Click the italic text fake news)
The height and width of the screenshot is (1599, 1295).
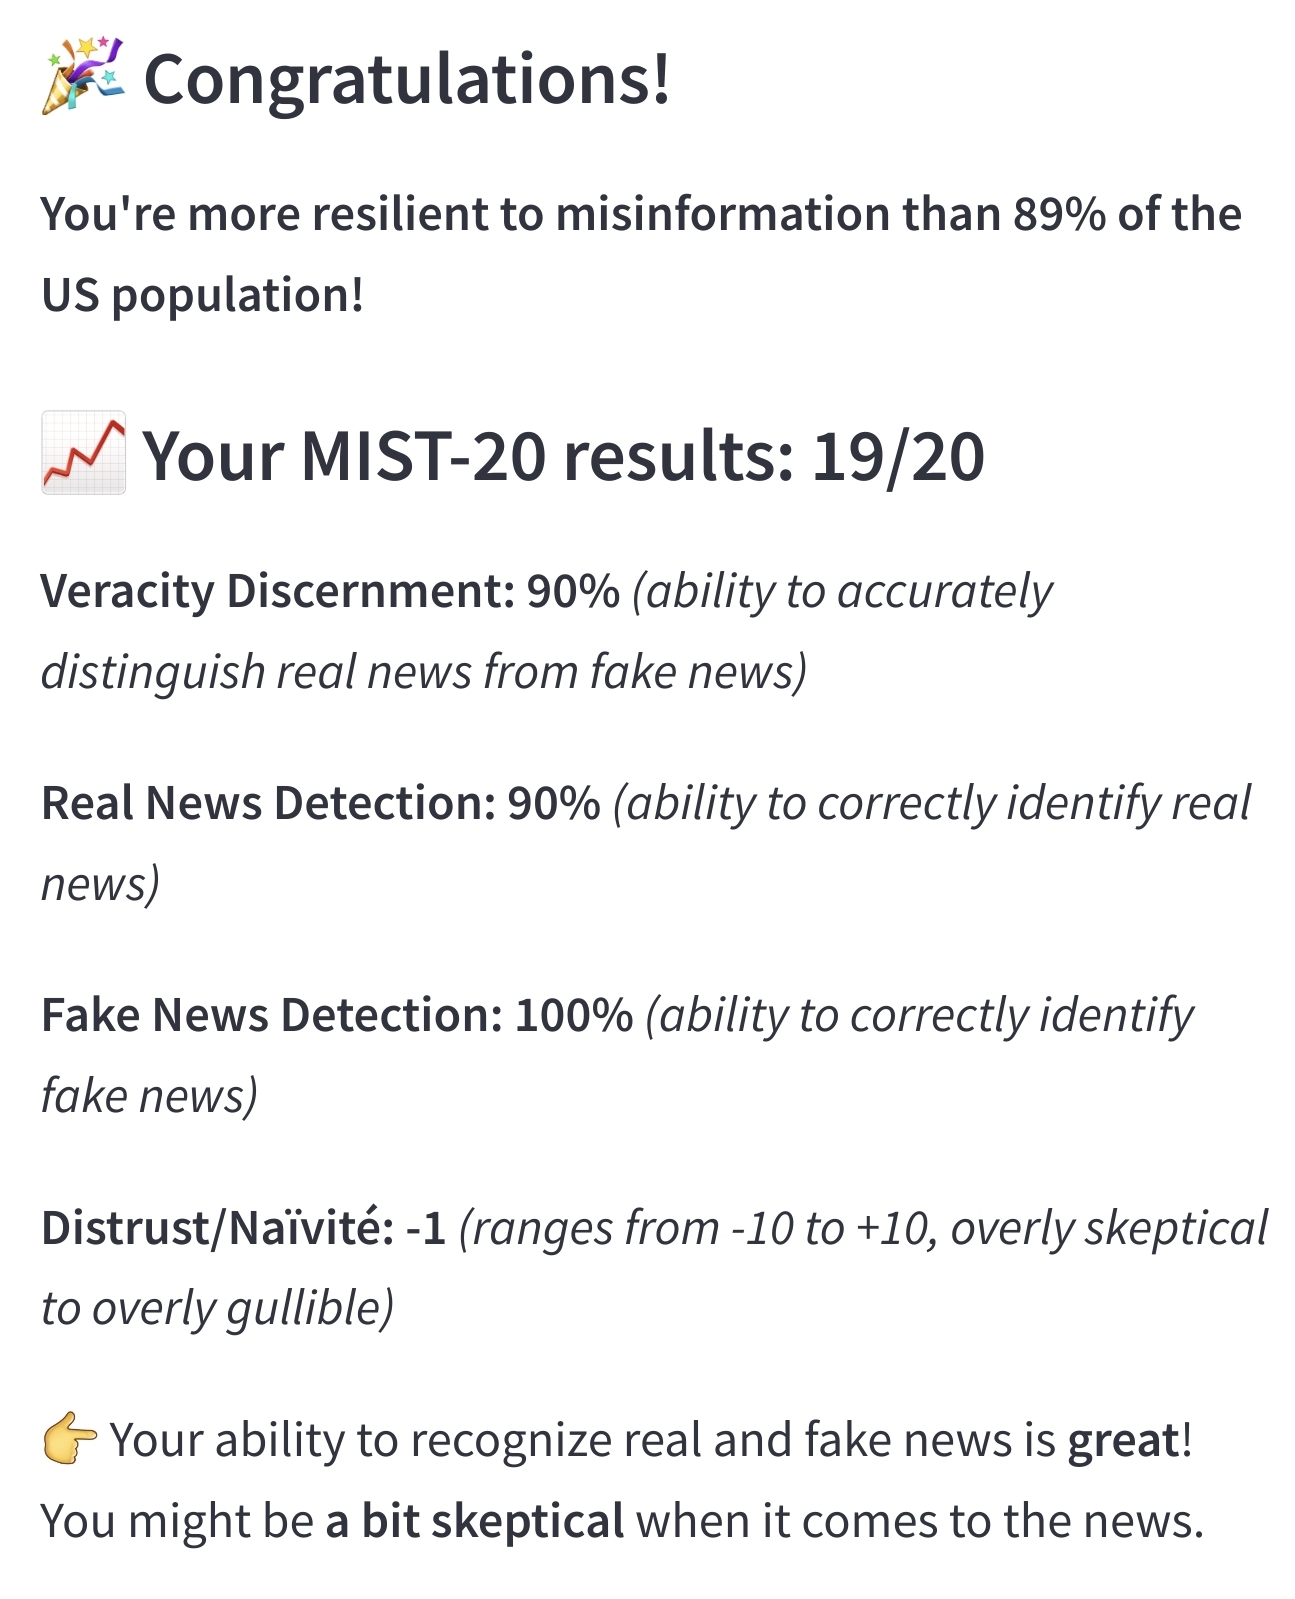click(150, 1095)
